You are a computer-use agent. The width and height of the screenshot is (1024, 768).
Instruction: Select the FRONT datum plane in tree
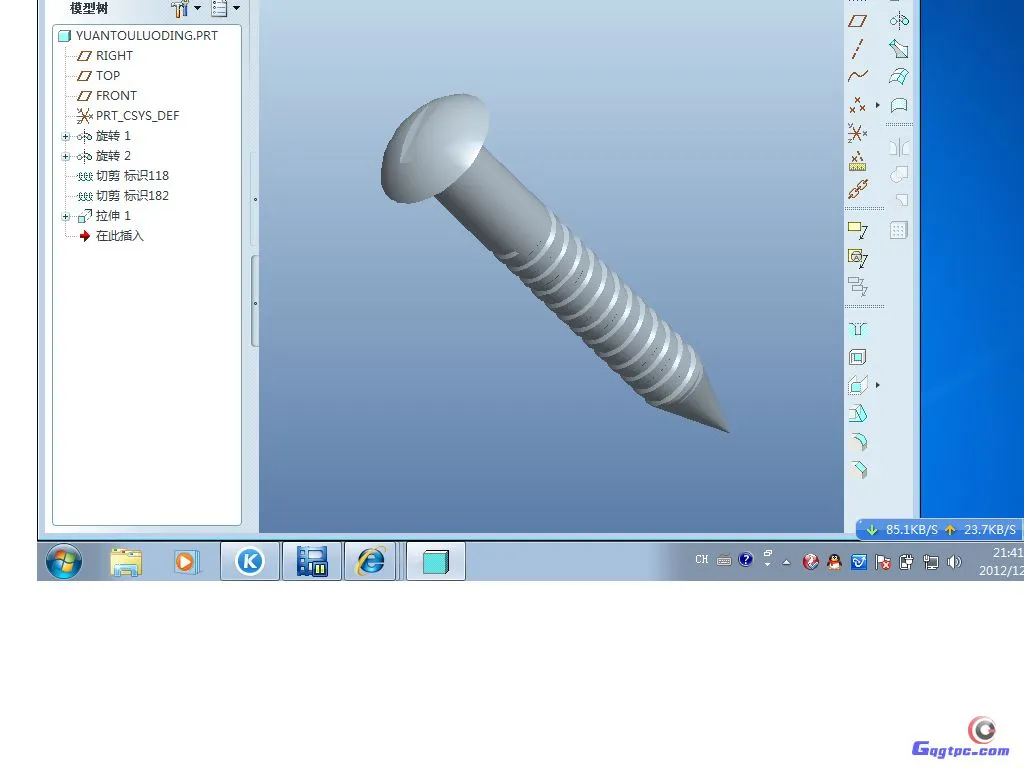(116, 96)
